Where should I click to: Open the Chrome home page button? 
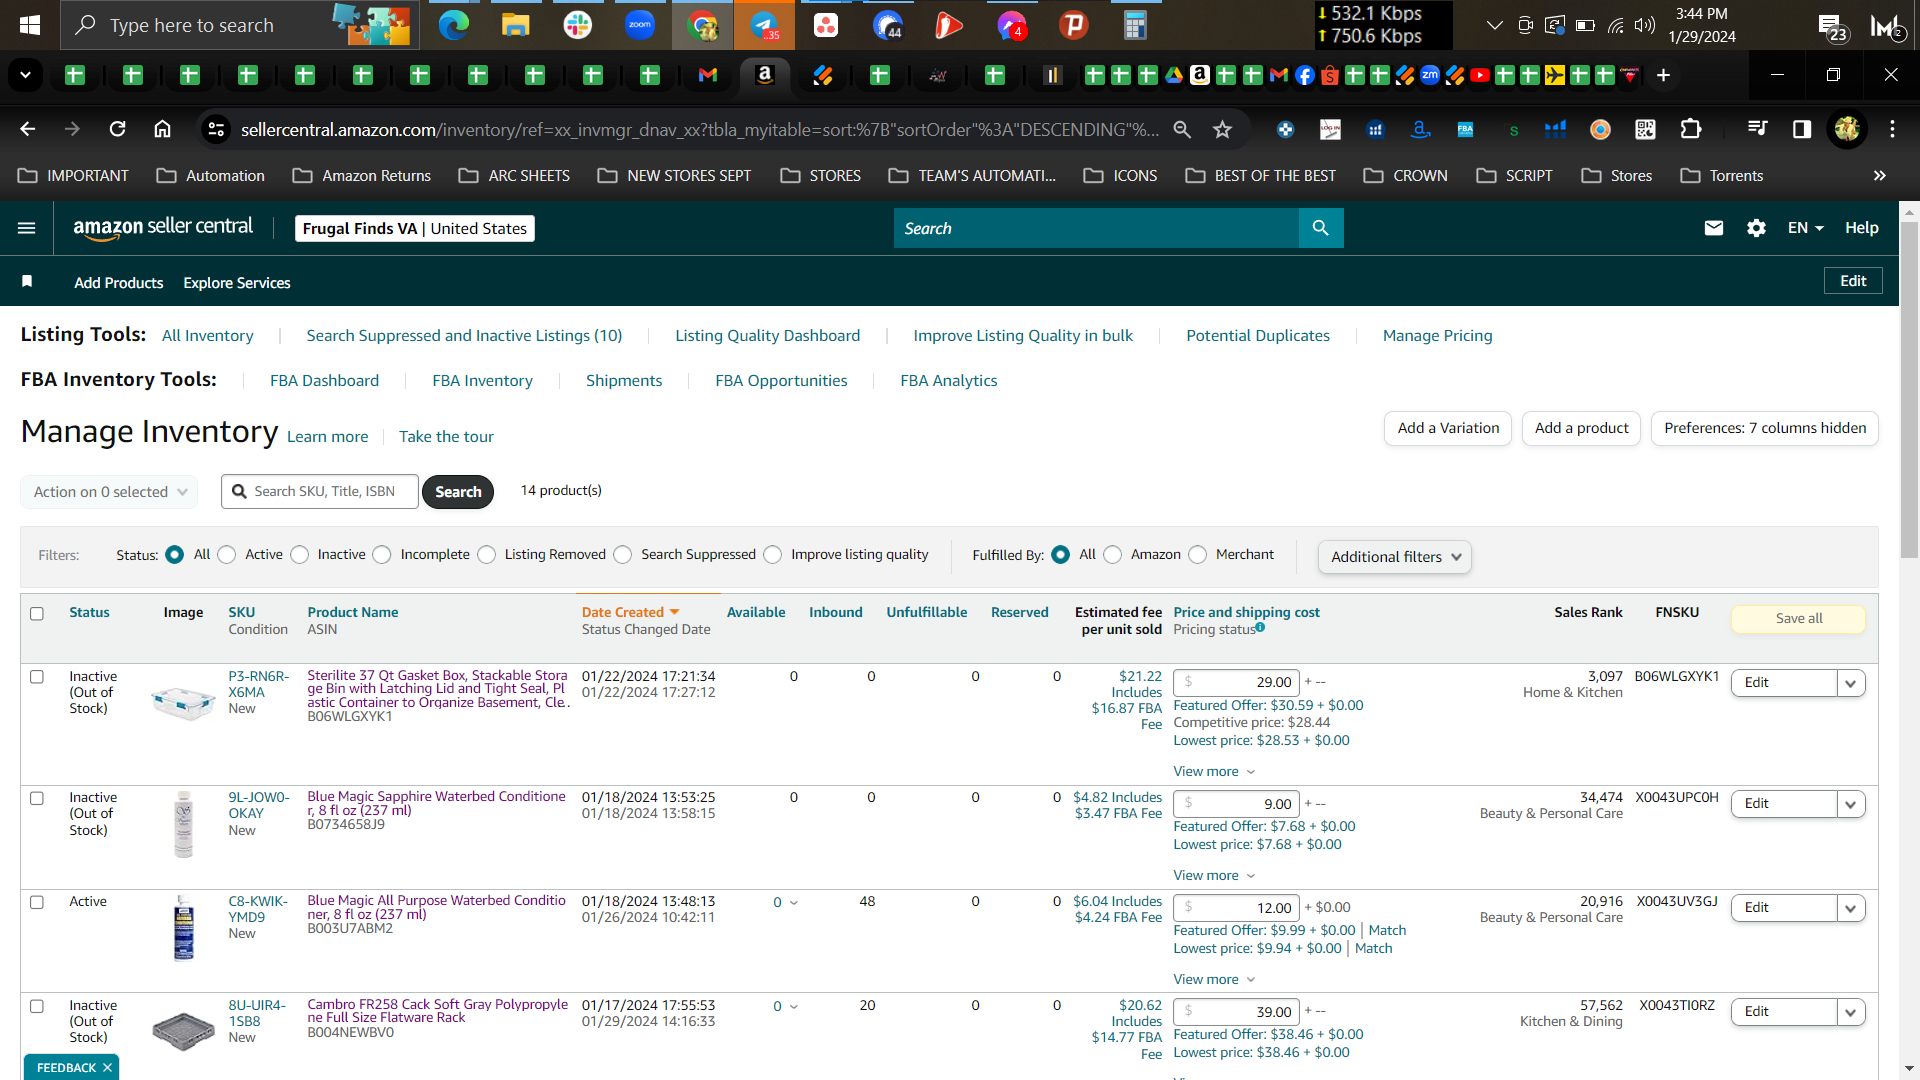pyautogui.click(x=162, y=129)
